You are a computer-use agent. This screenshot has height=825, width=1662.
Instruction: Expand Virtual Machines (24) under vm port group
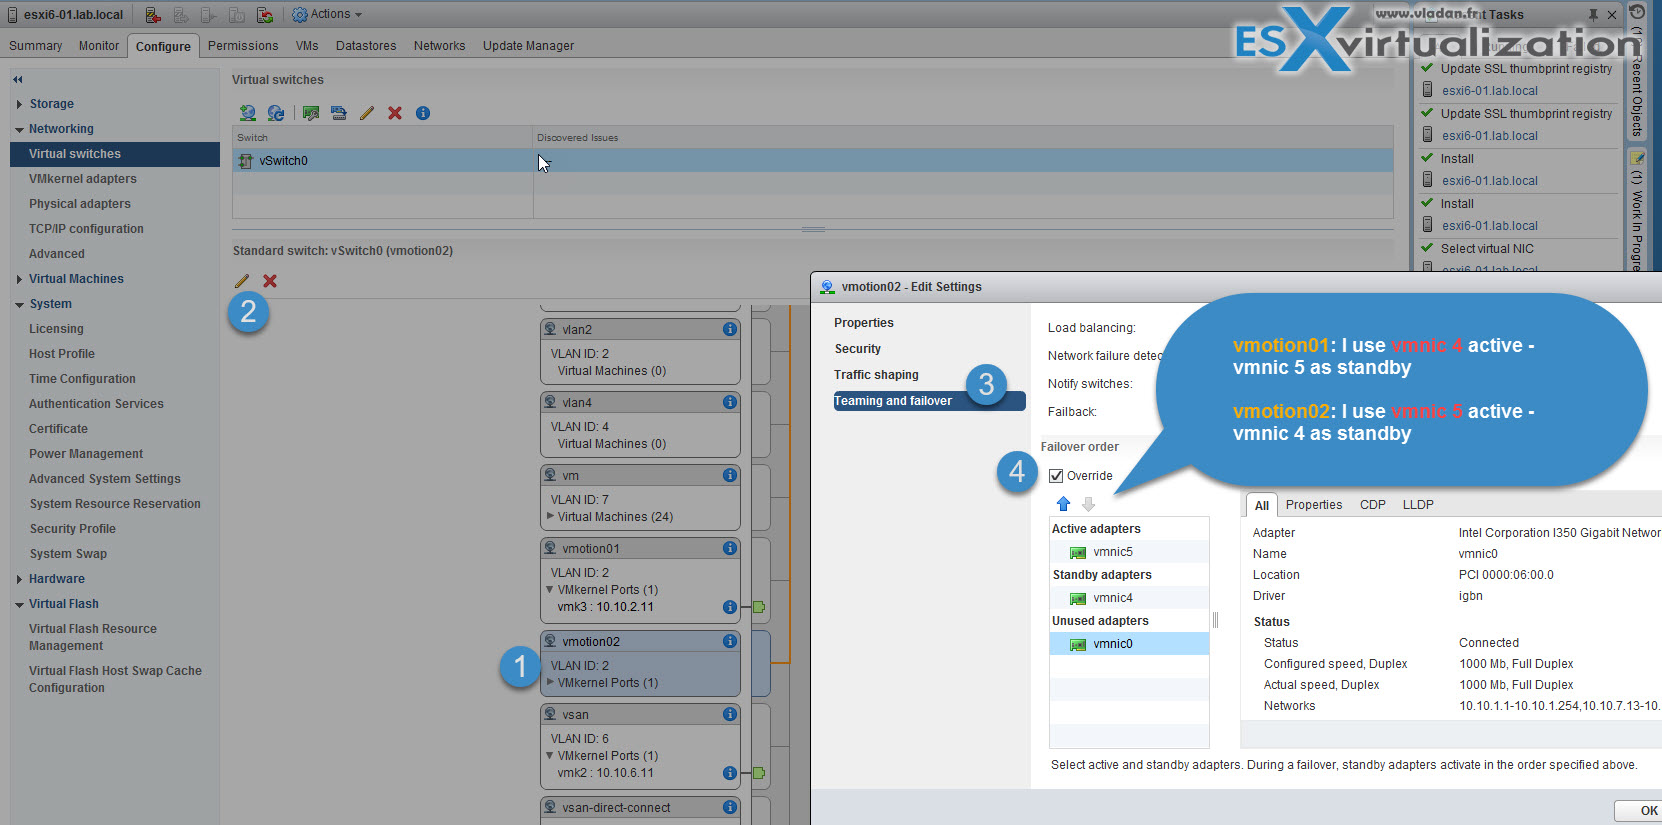click(x=550, y=516)
